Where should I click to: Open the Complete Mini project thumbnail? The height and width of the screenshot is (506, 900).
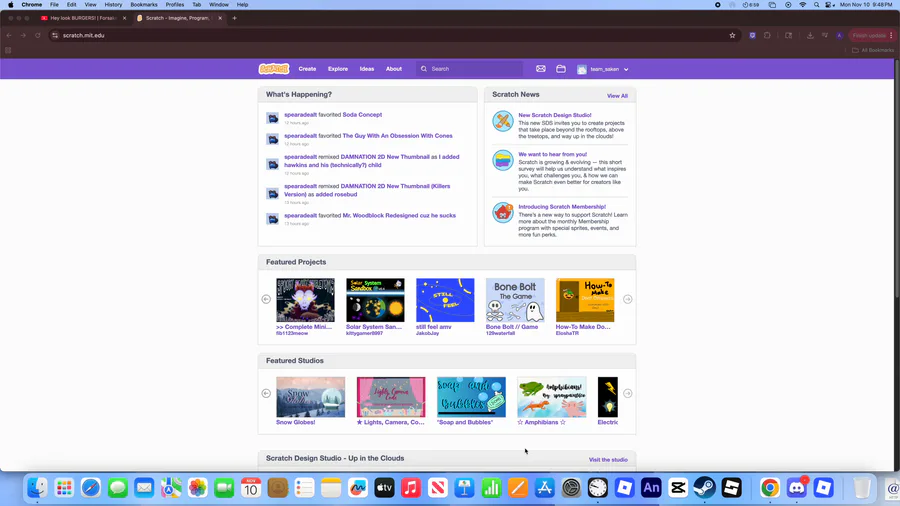[x=305, y=300]
